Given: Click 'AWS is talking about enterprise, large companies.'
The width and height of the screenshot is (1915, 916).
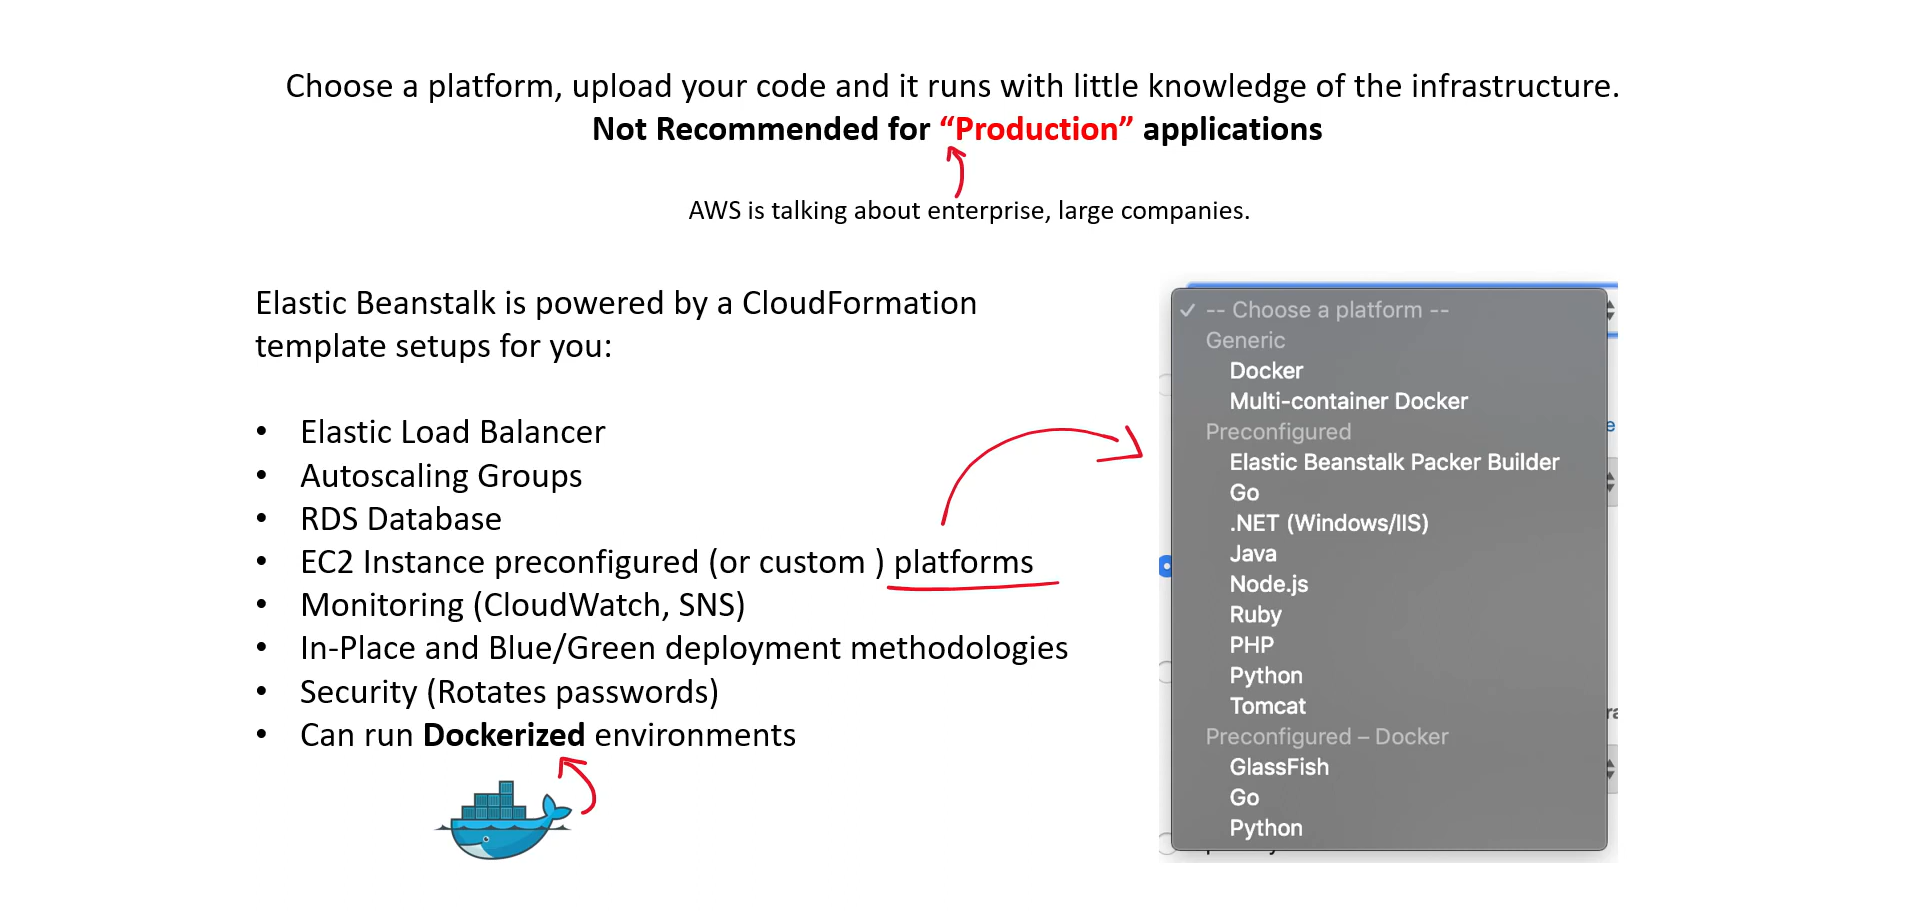Looking at the screenshot, I should coord(969,211).
